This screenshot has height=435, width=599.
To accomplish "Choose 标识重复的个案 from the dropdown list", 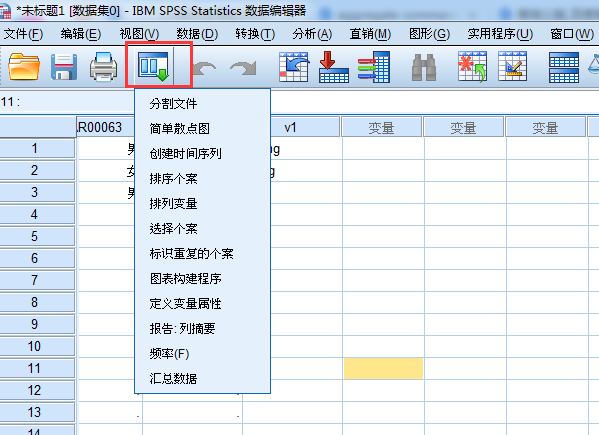I will [x=202, y=254].
